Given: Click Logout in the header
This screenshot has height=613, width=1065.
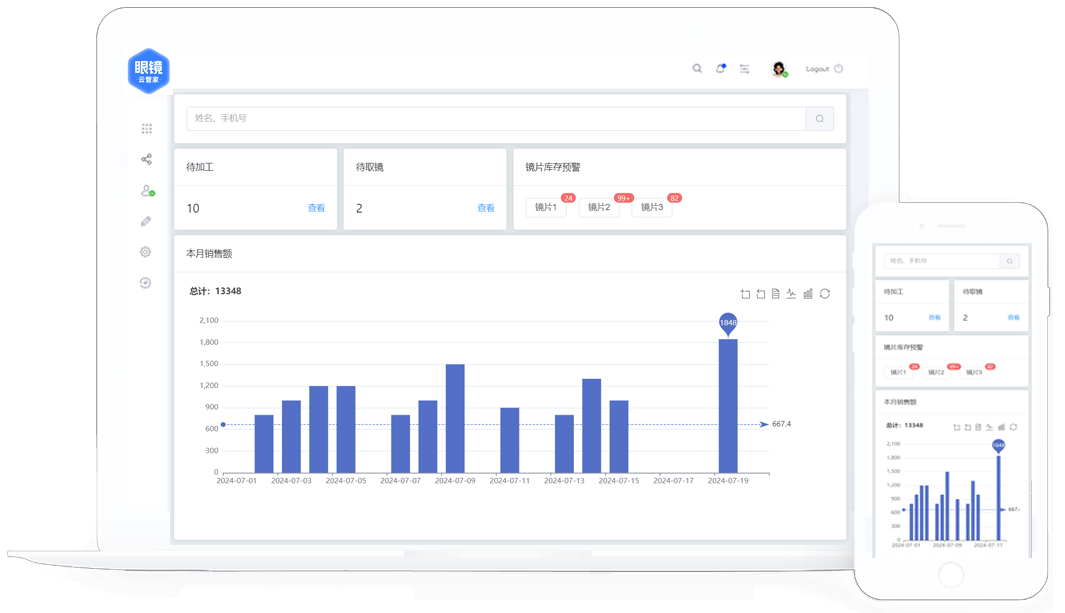Looking at the screenshot, I should (817, 69).
